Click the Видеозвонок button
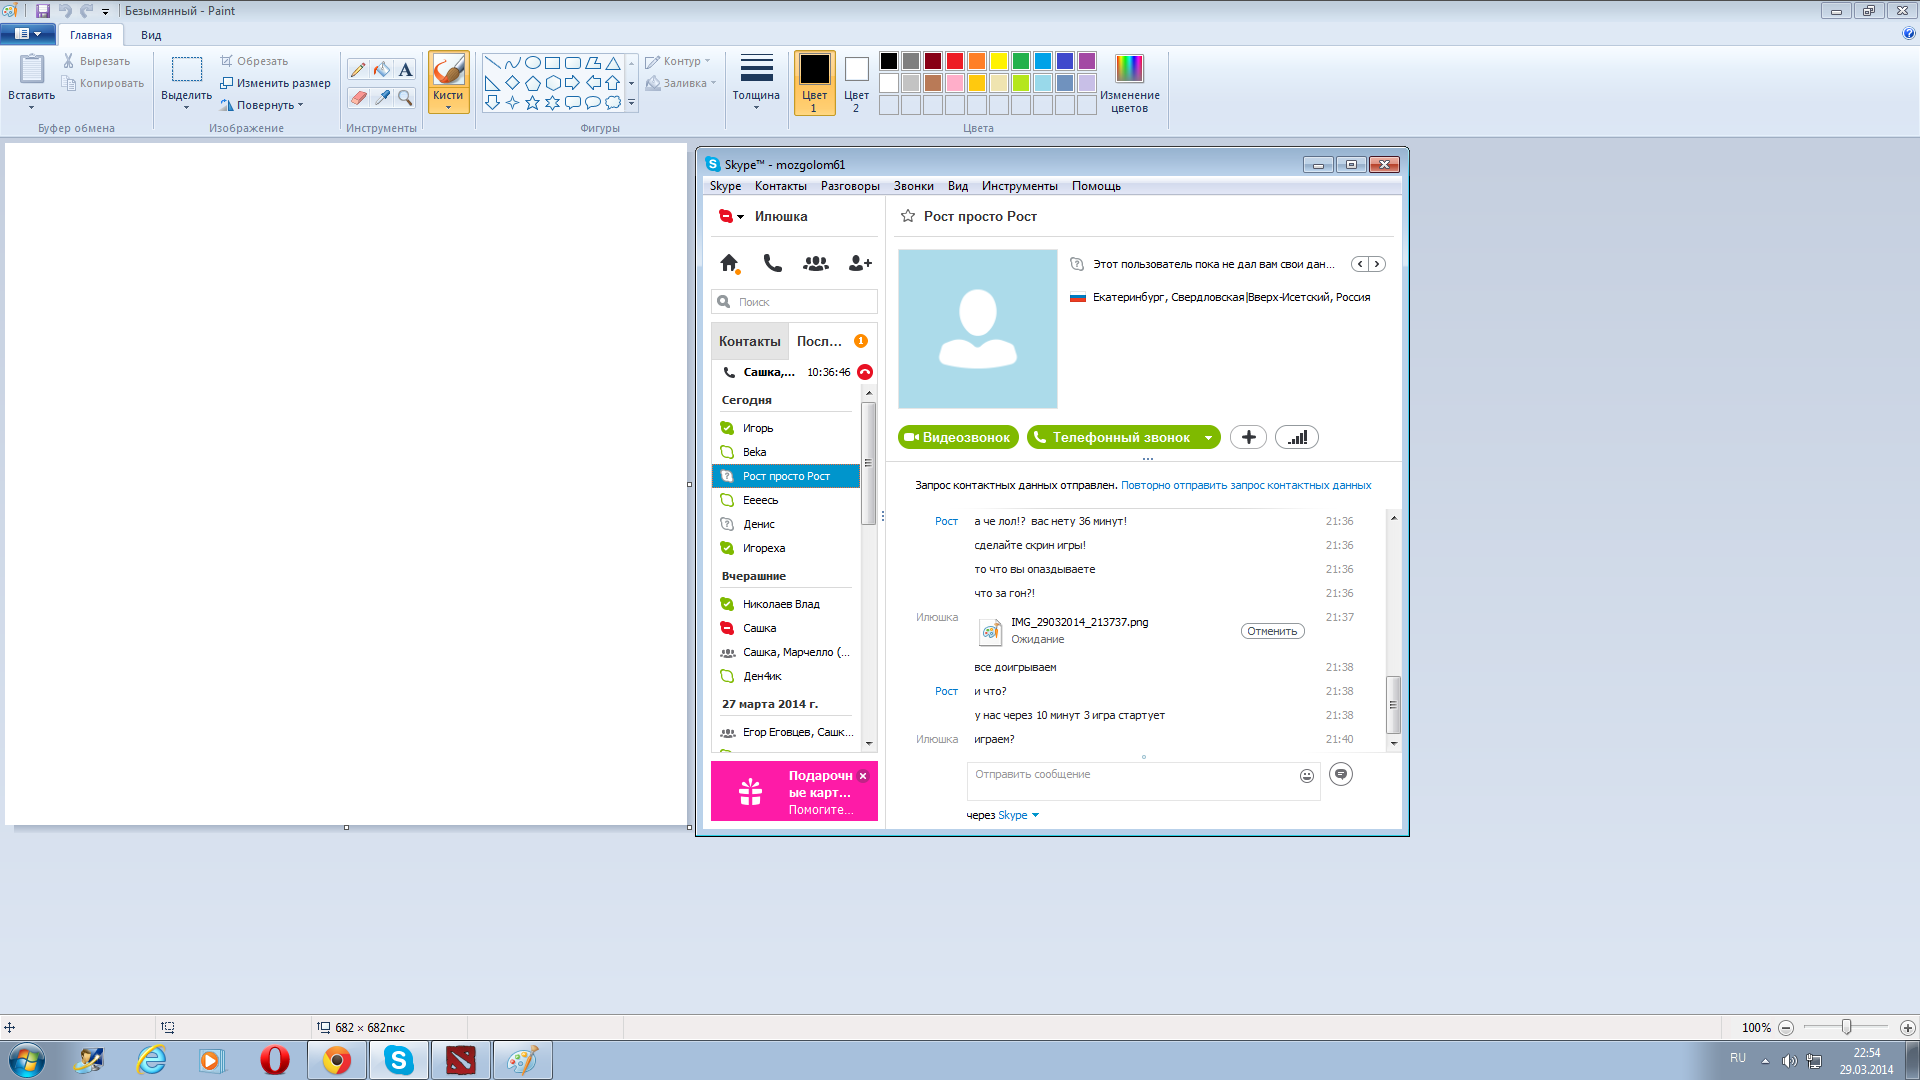This screenshot has width=1920, height=1080. (x=957, y=437)
